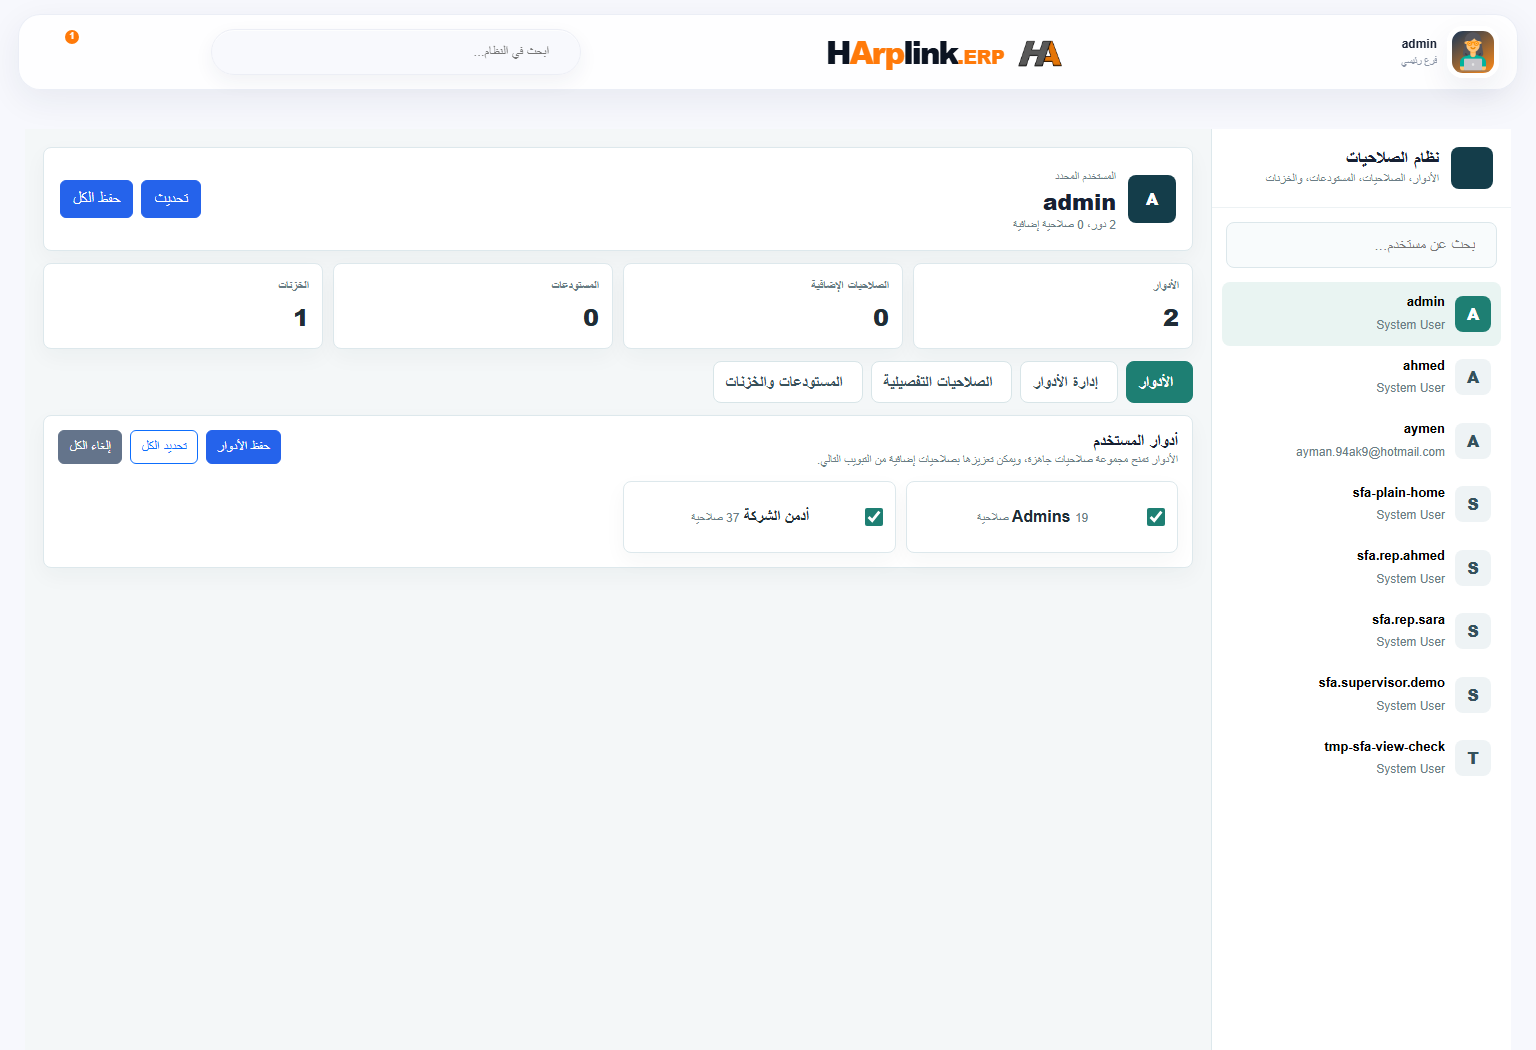The image size is (1536, 1050).
Task: Click the green A avatar for admin
Action: 1473,314
